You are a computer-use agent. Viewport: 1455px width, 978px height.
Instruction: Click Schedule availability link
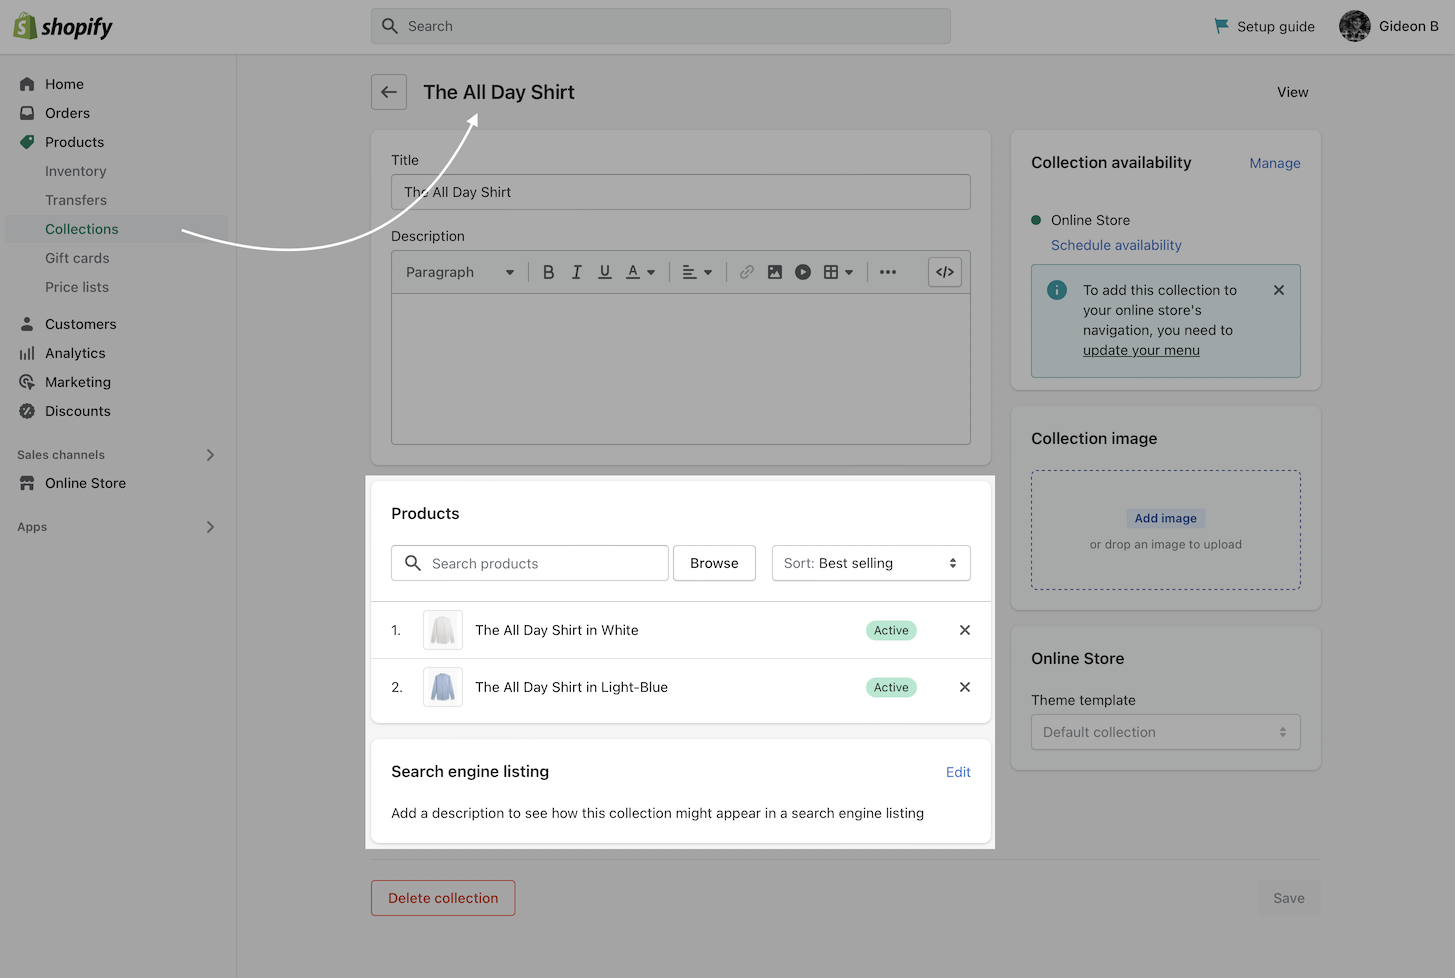coord(1116,245)
